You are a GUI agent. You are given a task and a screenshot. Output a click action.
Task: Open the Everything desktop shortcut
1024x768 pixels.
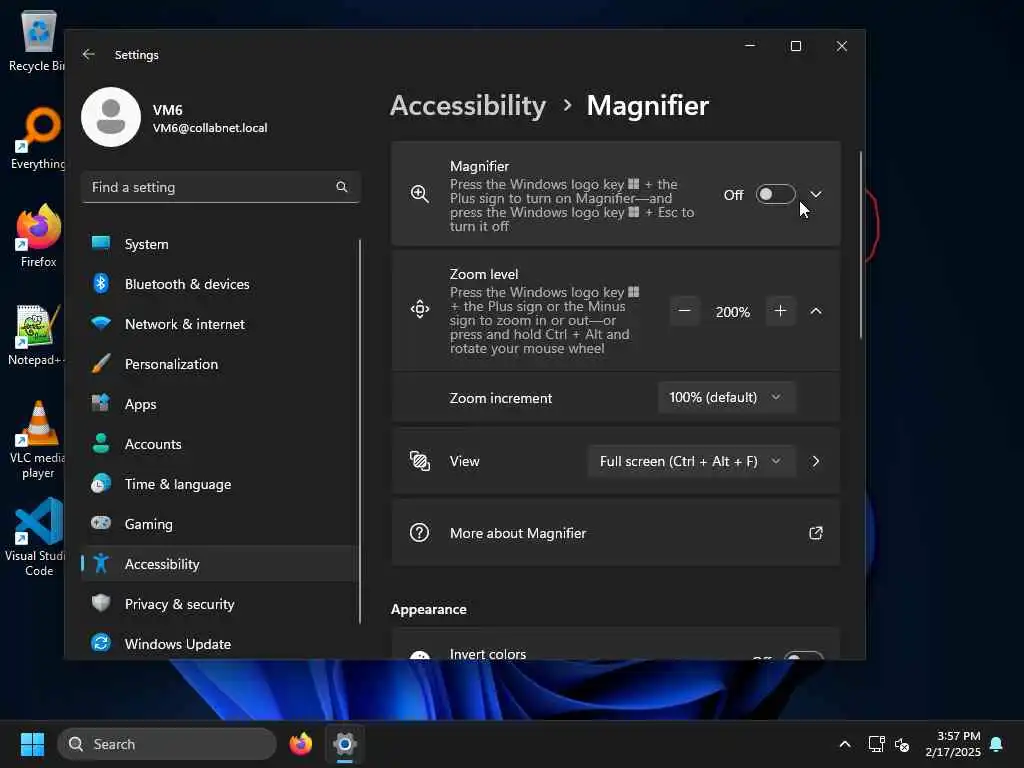(37, 138)
